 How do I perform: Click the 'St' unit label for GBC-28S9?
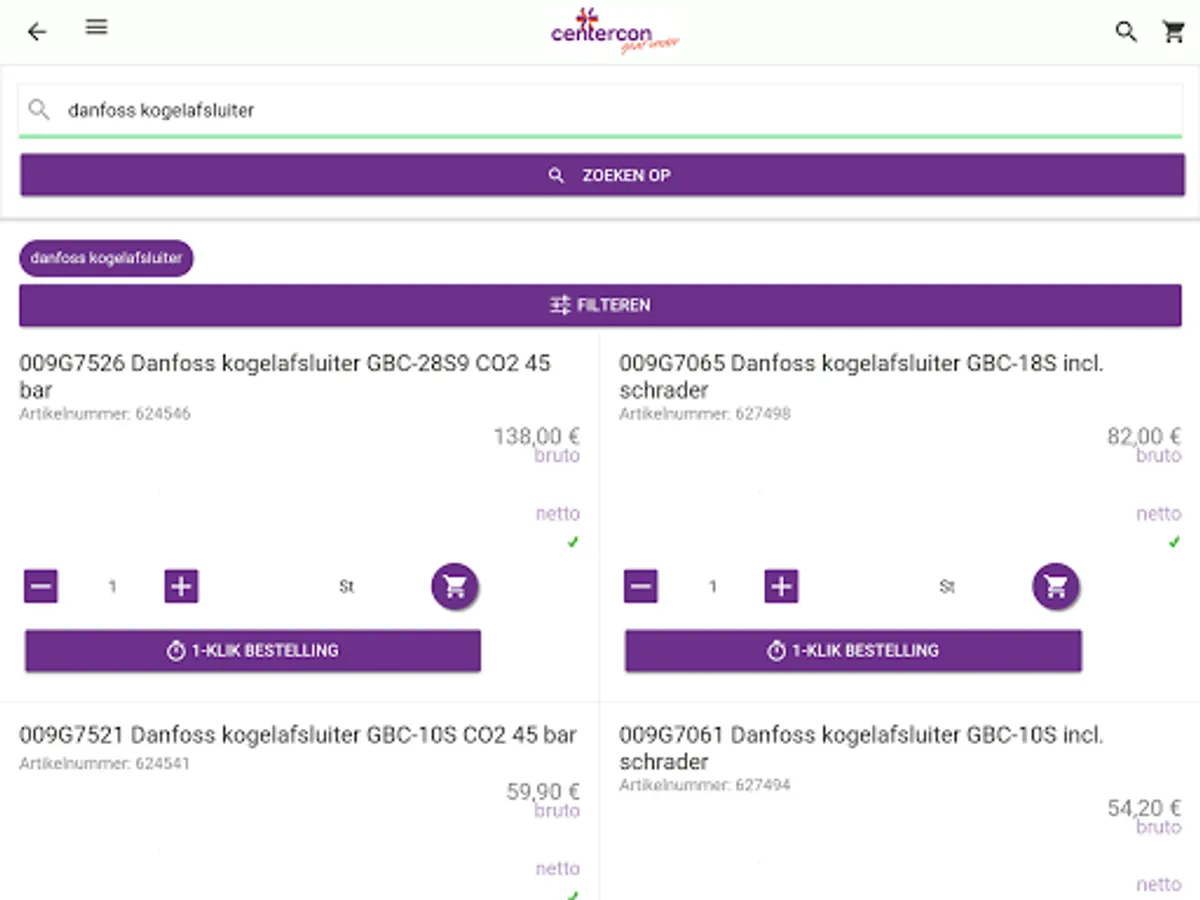[346, 587]
